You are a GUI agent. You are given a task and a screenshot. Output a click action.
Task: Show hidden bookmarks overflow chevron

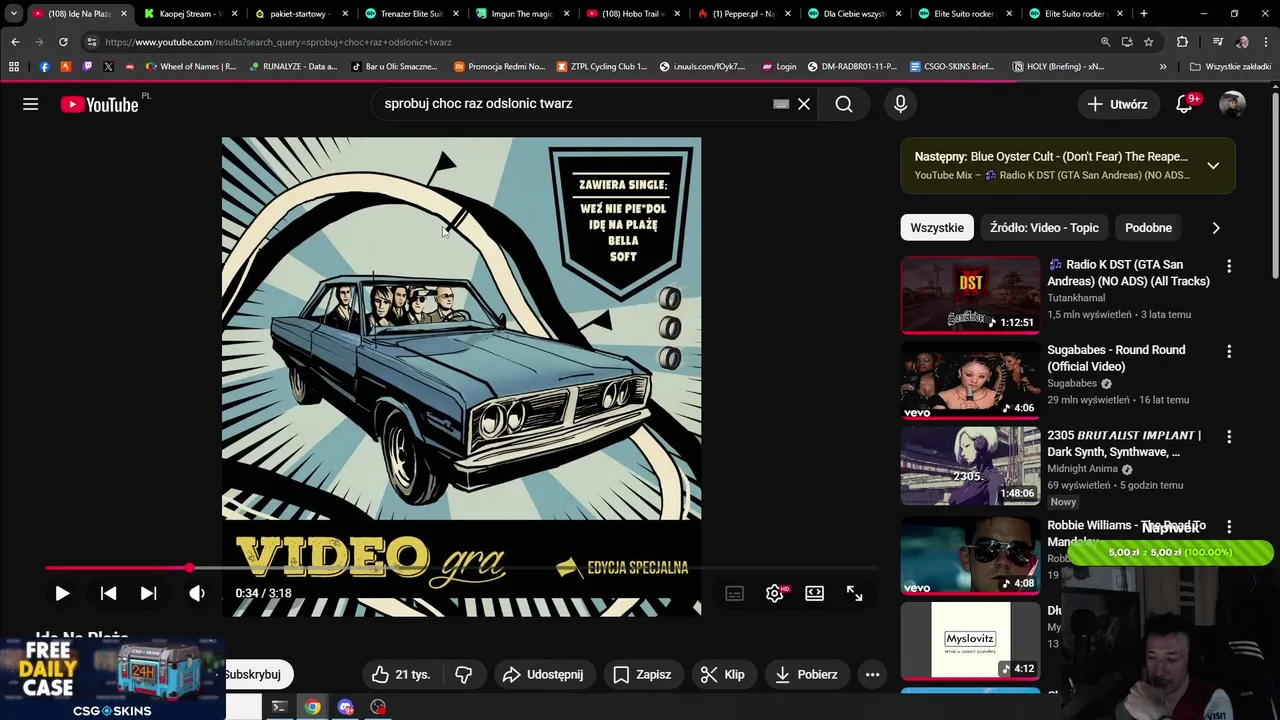click(1163, 67)
